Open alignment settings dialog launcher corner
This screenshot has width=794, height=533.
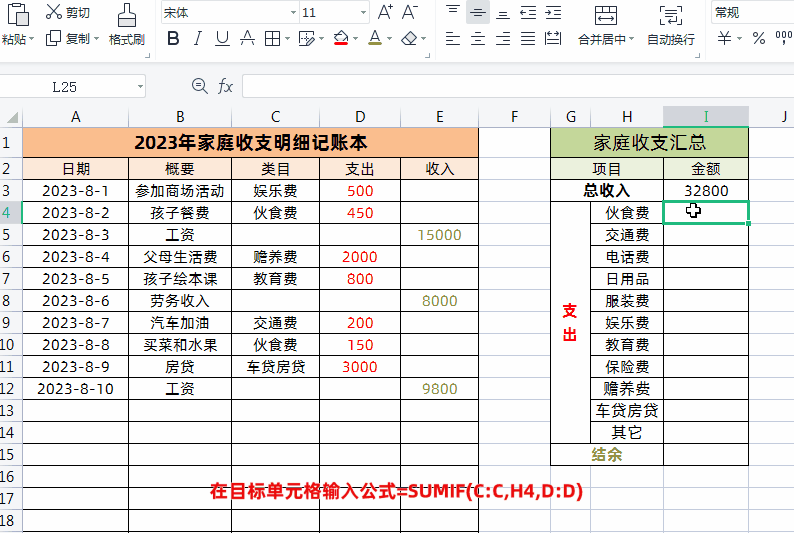tap(698, 56)
